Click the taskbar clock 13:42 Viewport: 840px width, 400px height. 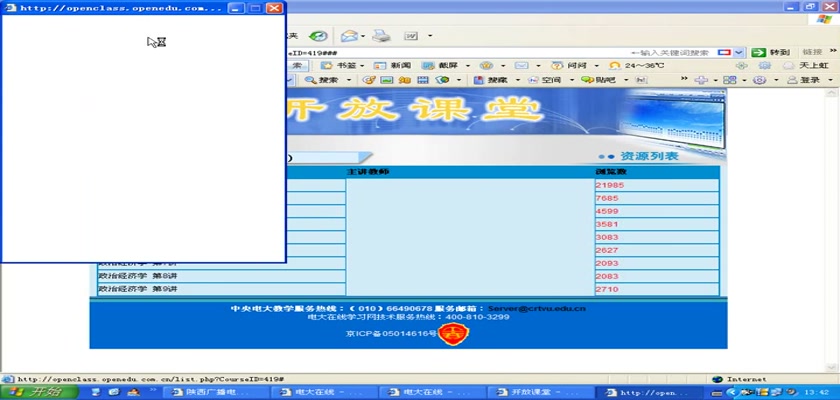pyautogui.click(x=818, y=393)
